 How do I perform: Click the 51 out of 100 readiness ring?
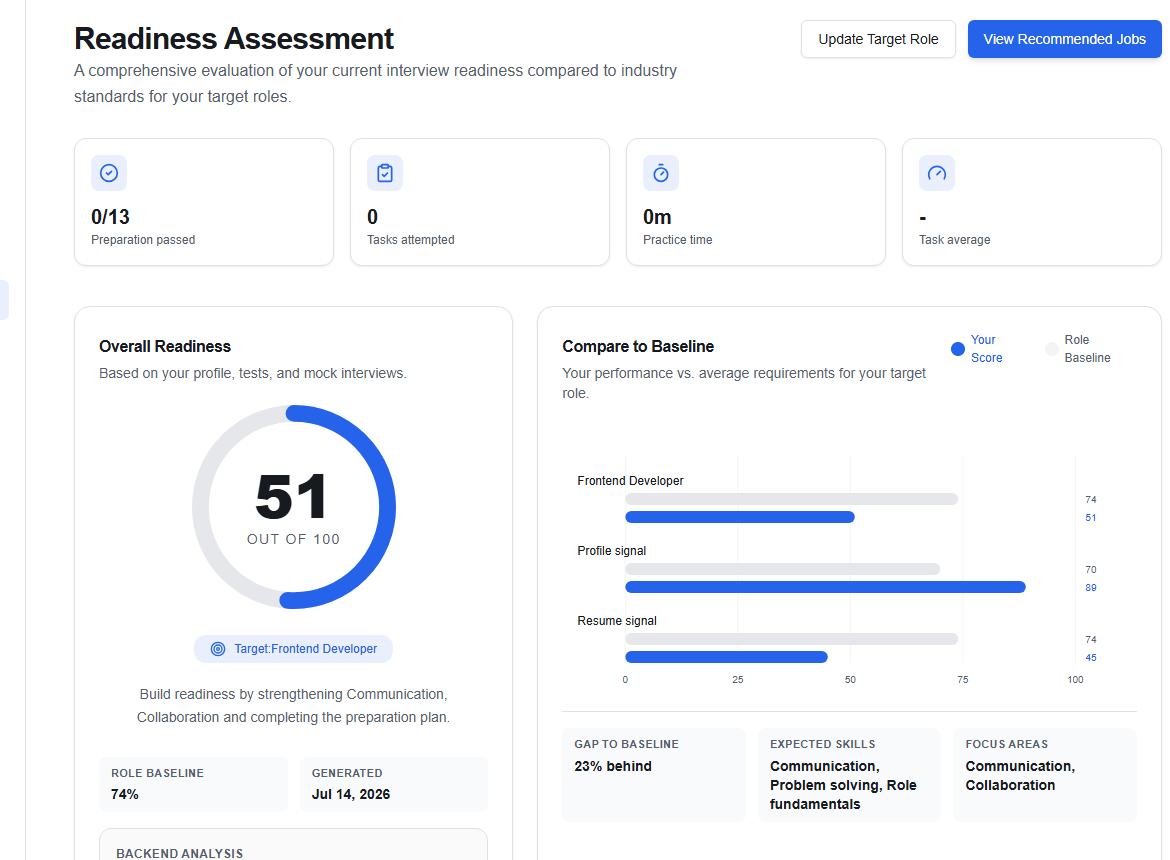(293, 507)
